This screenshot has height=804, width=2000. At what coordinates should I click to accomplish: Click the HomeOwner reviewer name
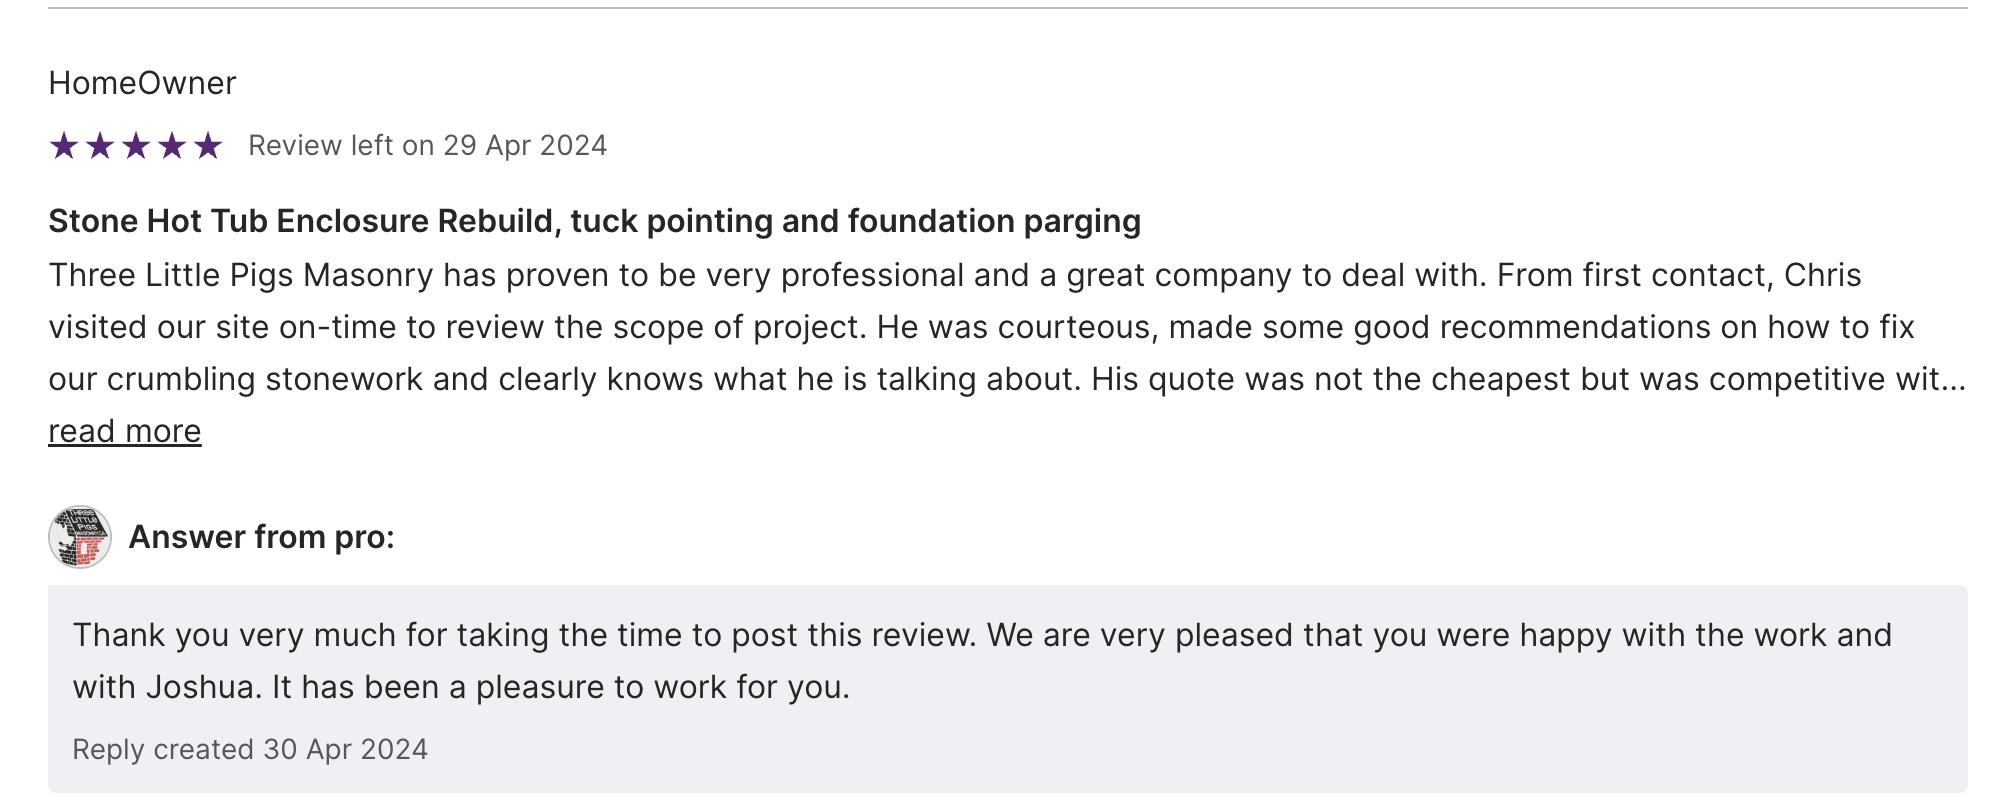click(142, 83)
